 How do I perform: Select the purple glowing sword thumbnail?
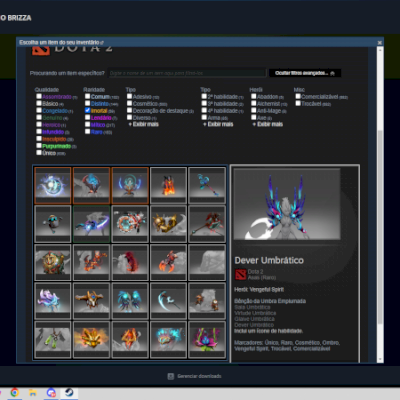point(91,224)
